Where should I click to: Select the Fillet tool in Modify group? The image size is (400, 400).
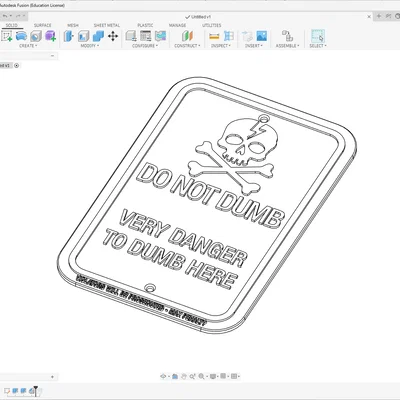83,36
